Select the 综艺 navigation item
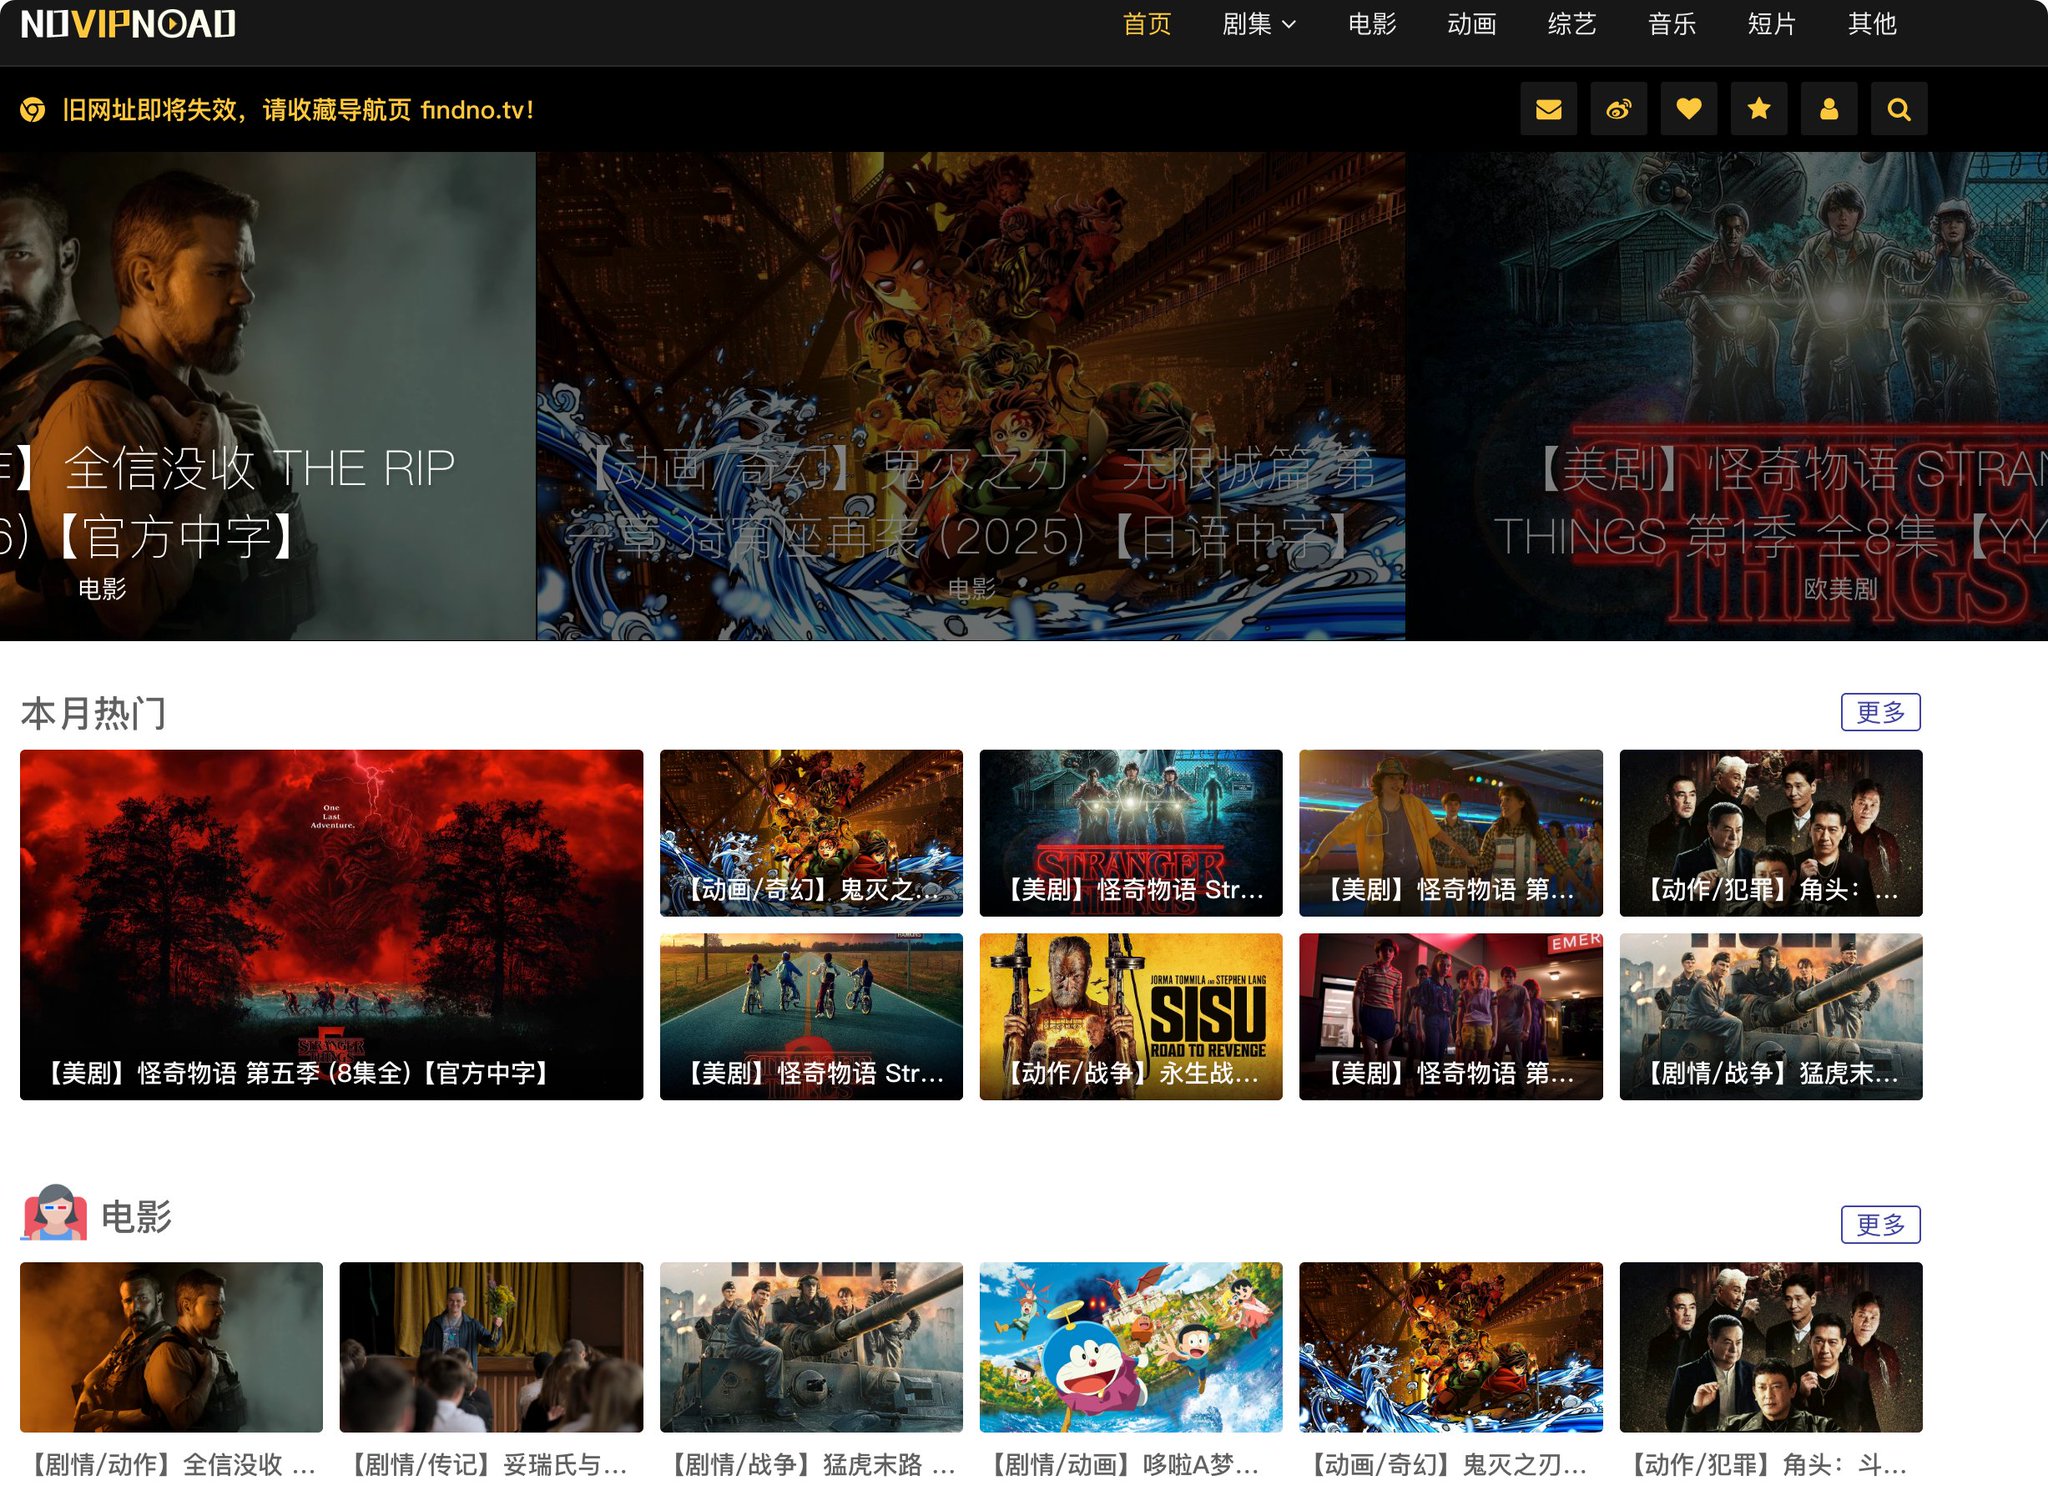 coord(1571,24)
